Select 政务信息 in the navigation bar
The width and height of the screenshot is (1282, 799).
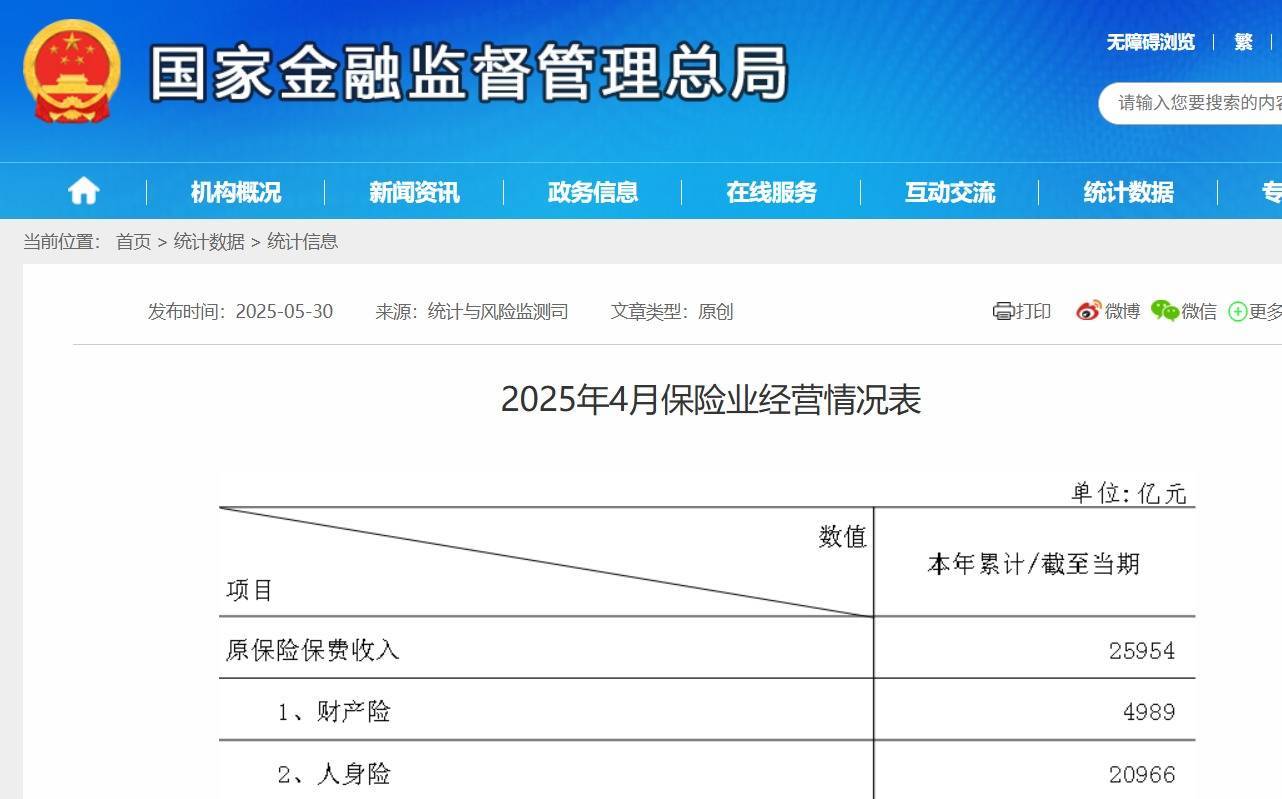tap(593, 192)
